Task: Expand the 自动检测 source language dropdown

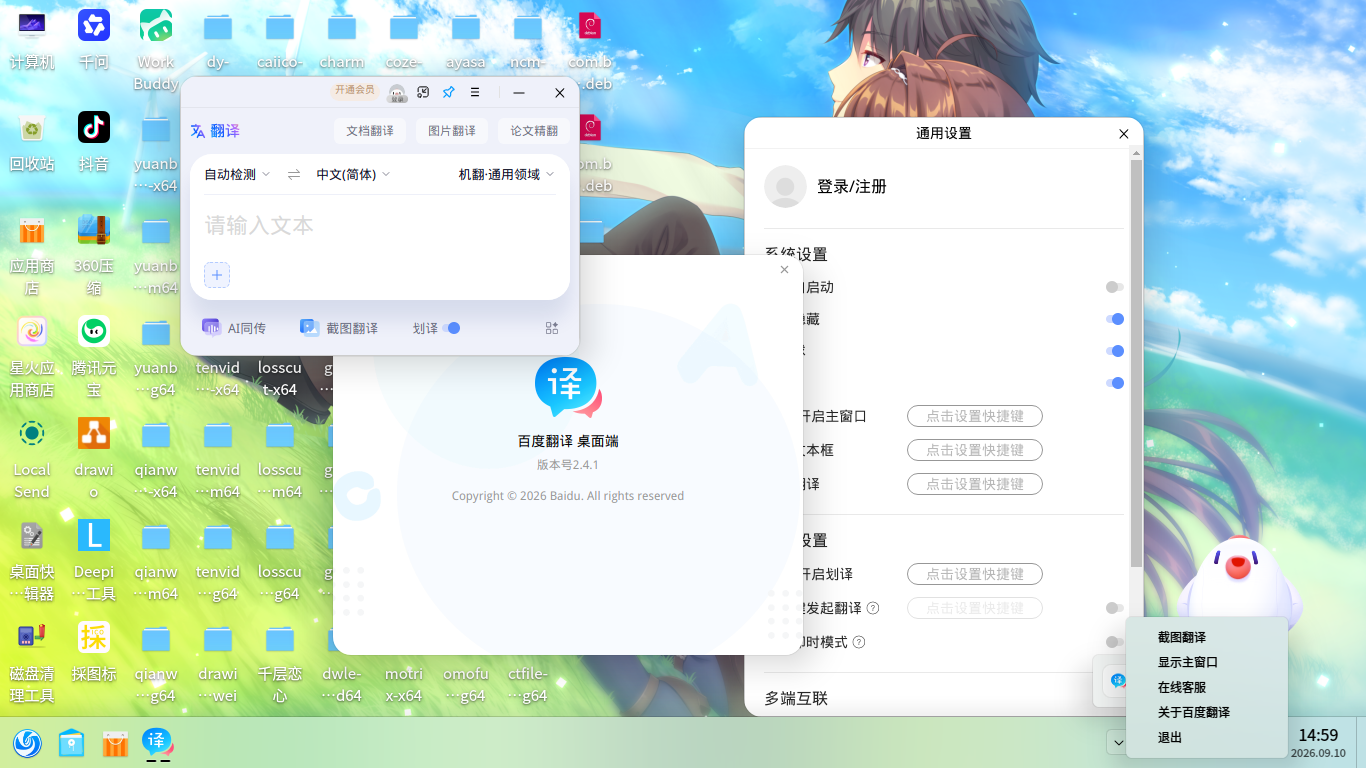Action: (x=237, y=174)
